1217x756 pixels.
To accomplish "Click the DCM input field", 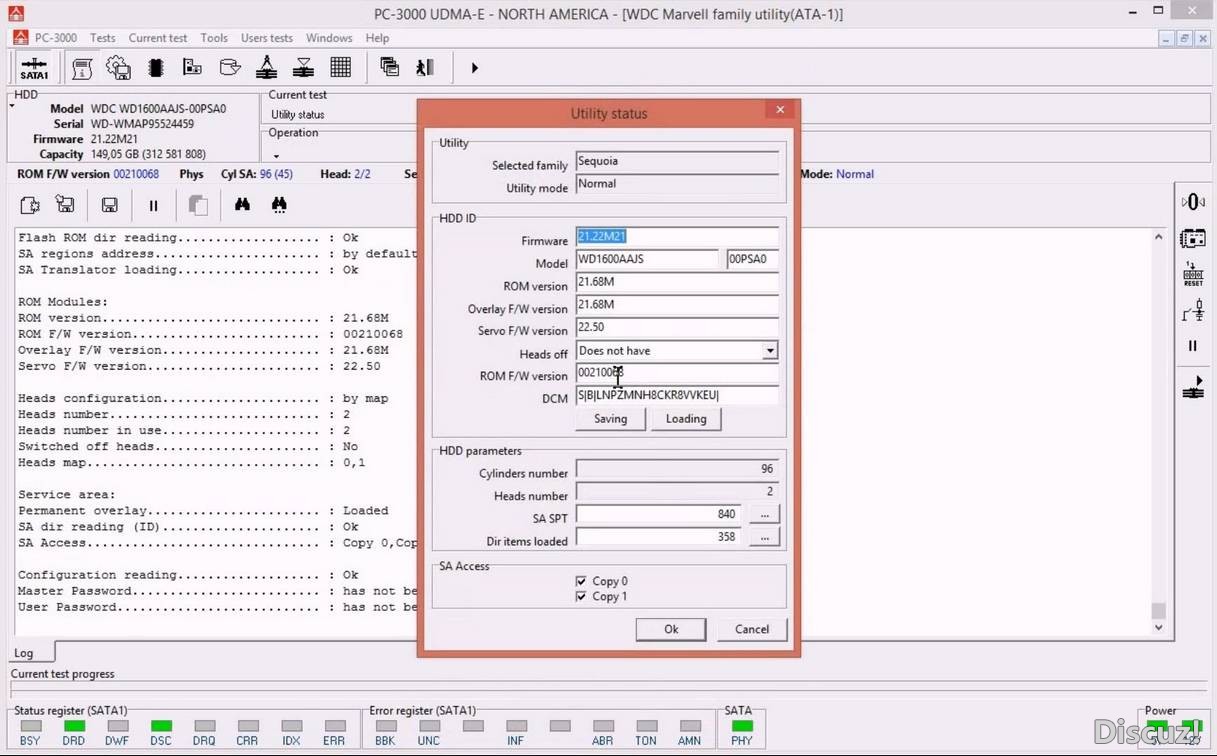I will 677,396.
